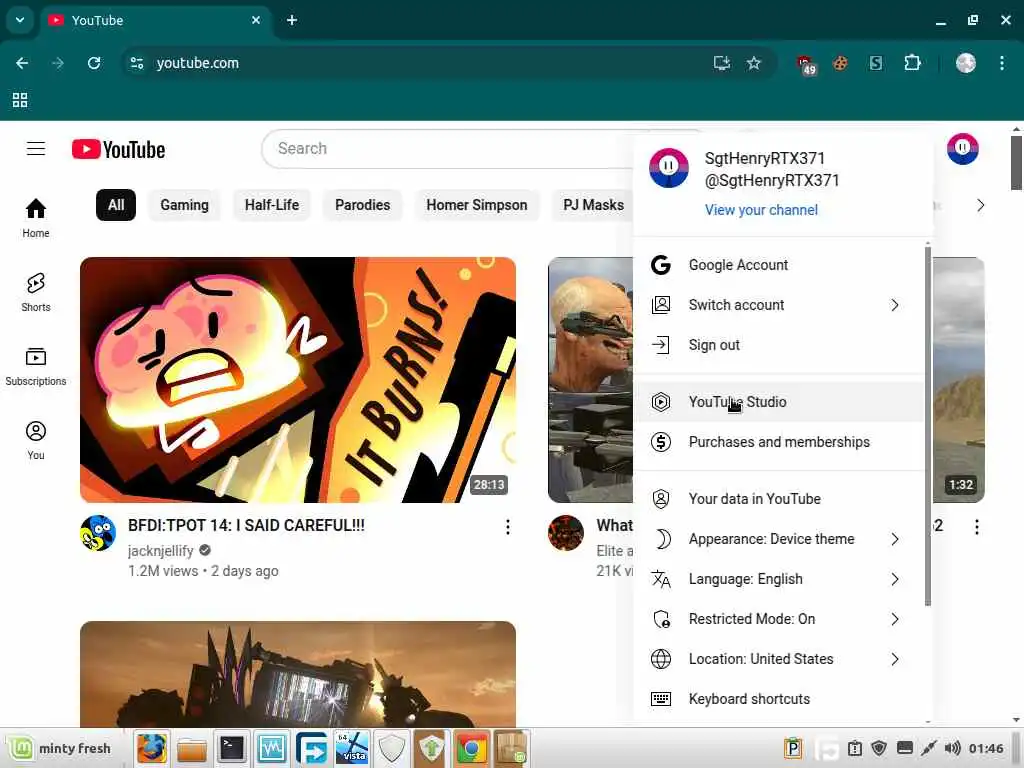1024x768 pixels.
Task: Open Keyboard shortcuts entry
Action: point(778,699)
